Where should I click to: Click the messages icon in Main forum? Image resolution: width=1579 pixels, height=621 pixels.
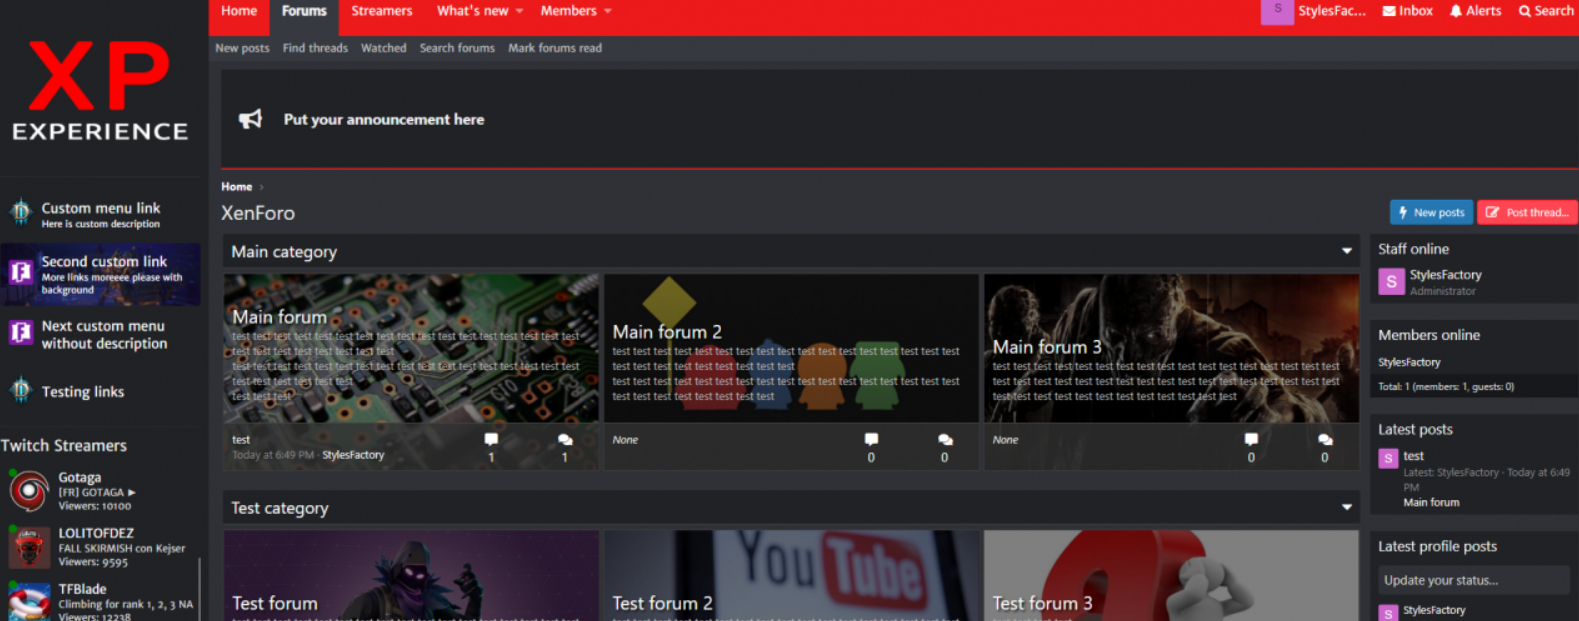[565, 439]
